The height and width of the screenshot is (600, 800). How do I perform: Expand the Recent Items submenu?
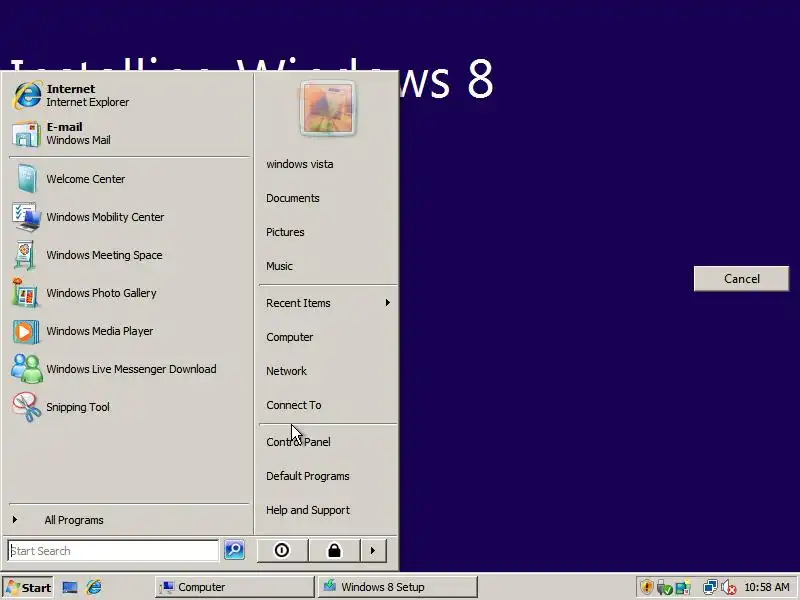tap(327, 303)
